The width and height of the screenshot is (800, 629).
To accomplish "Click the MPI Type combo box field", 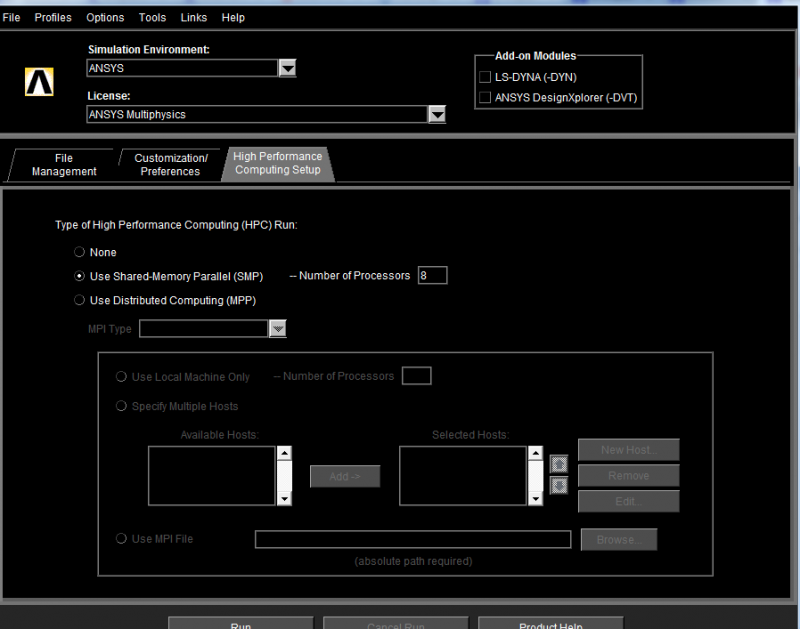I will coord(204,329).
